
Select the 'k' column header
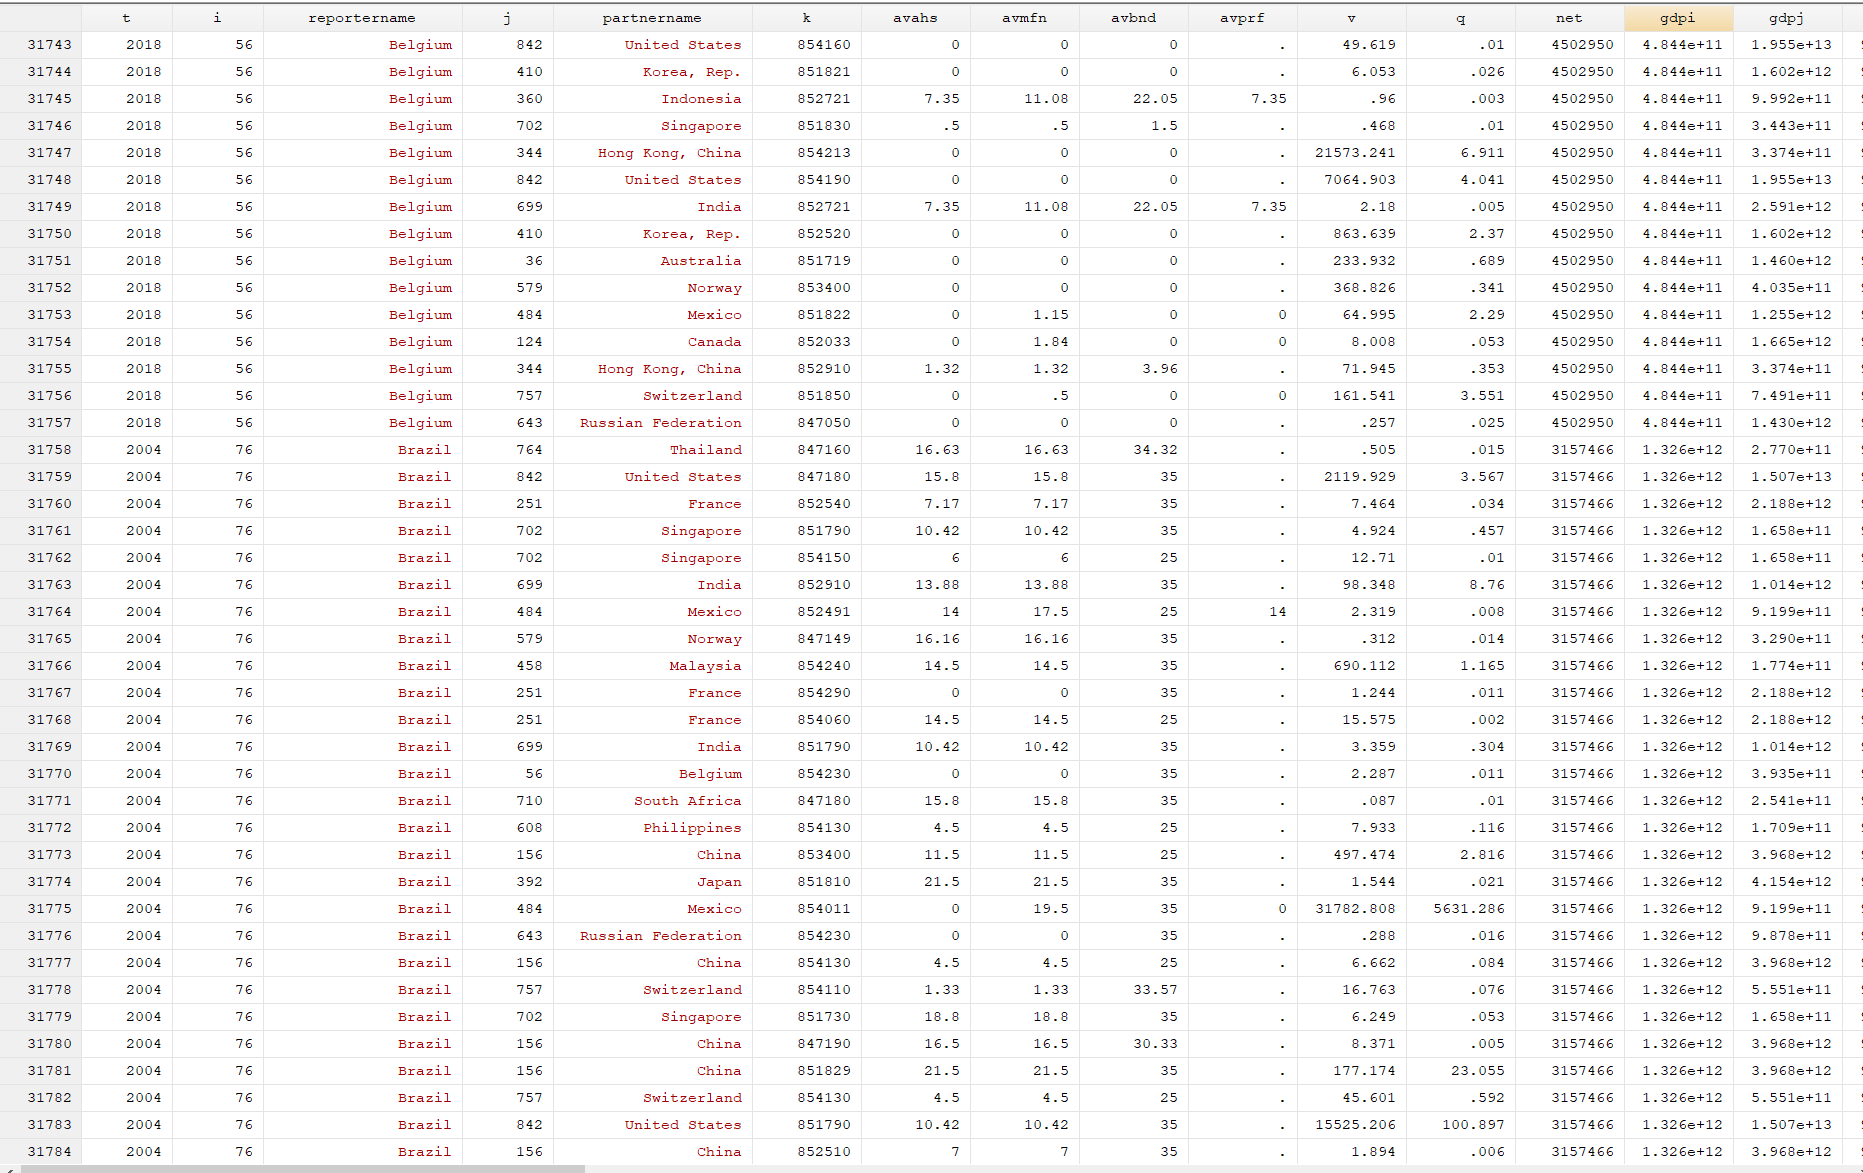point(806,18)
